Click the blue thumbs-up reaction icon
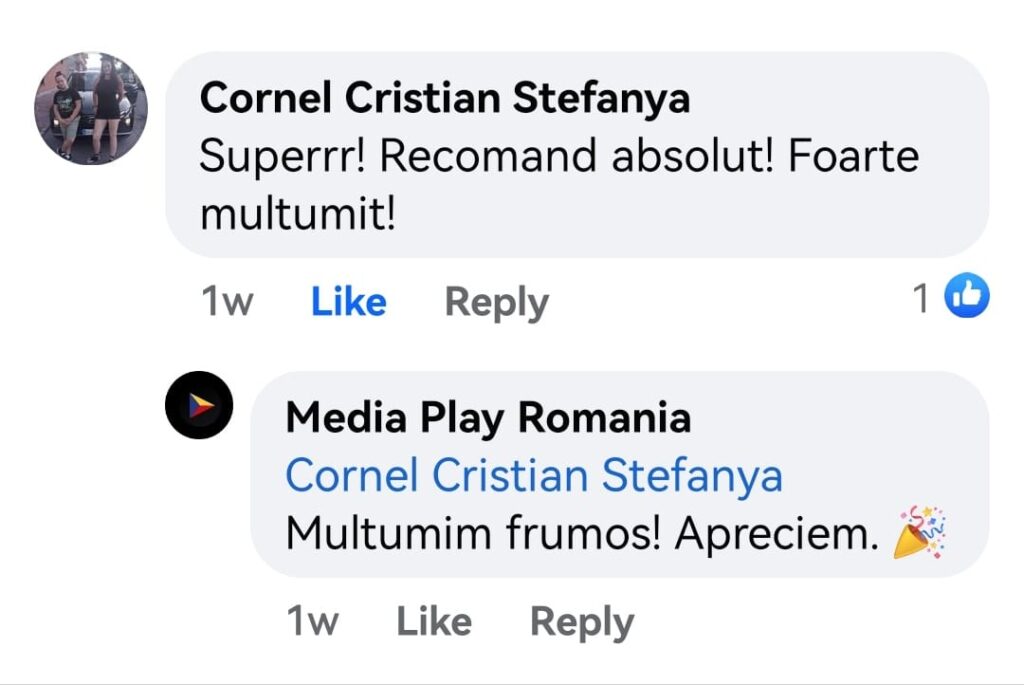Screen dimensions: 1024x685 click(x=967, y=297)
